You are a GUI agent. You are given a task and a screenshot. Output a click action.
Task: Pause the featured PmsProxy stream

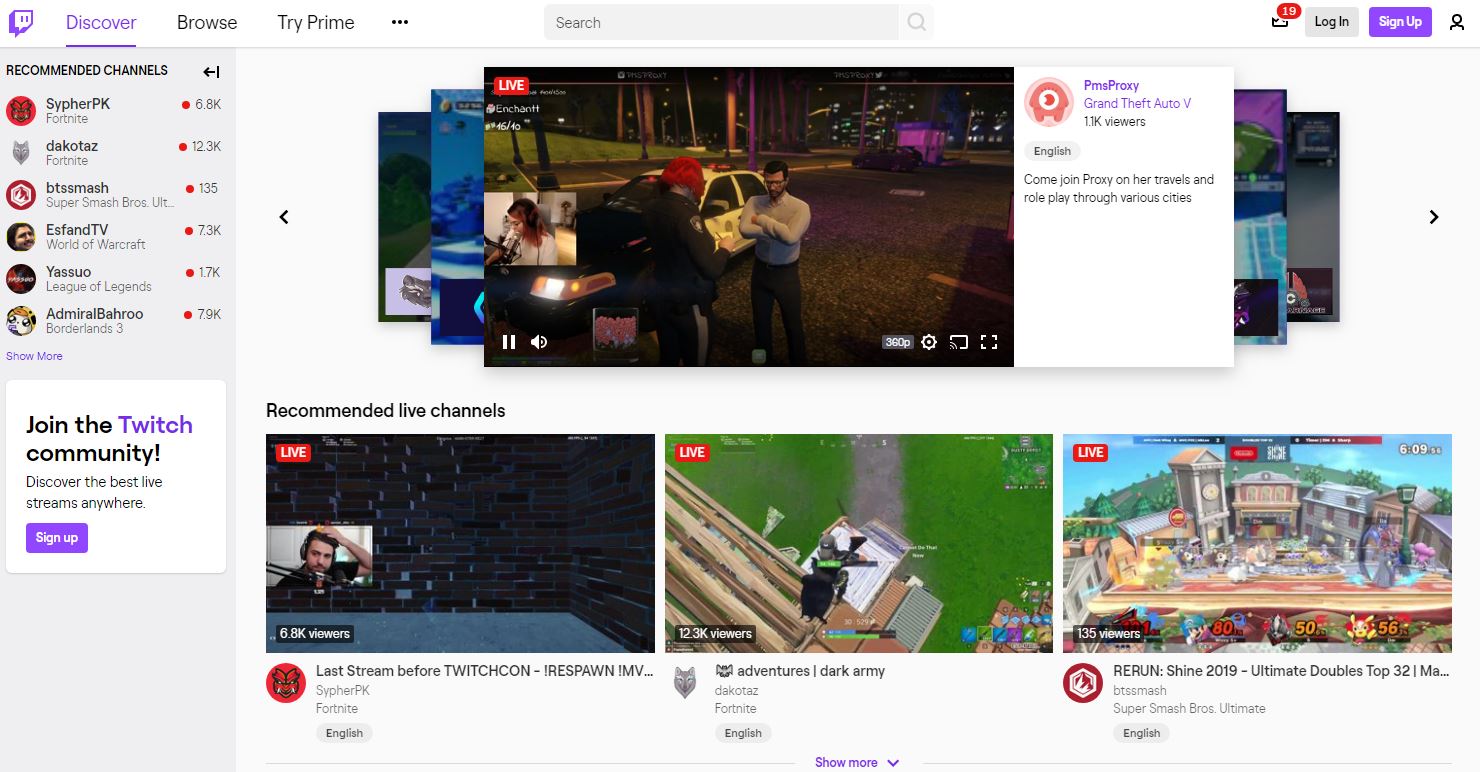click(x=509, y=342)
